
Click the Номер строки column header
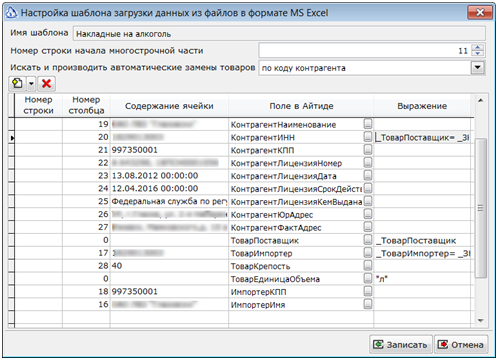pos(38,105)
